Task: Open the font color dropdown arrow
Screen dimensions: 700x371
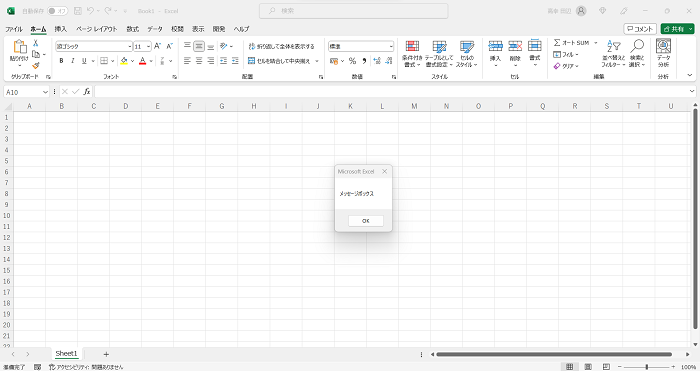Action: (151, 61)
